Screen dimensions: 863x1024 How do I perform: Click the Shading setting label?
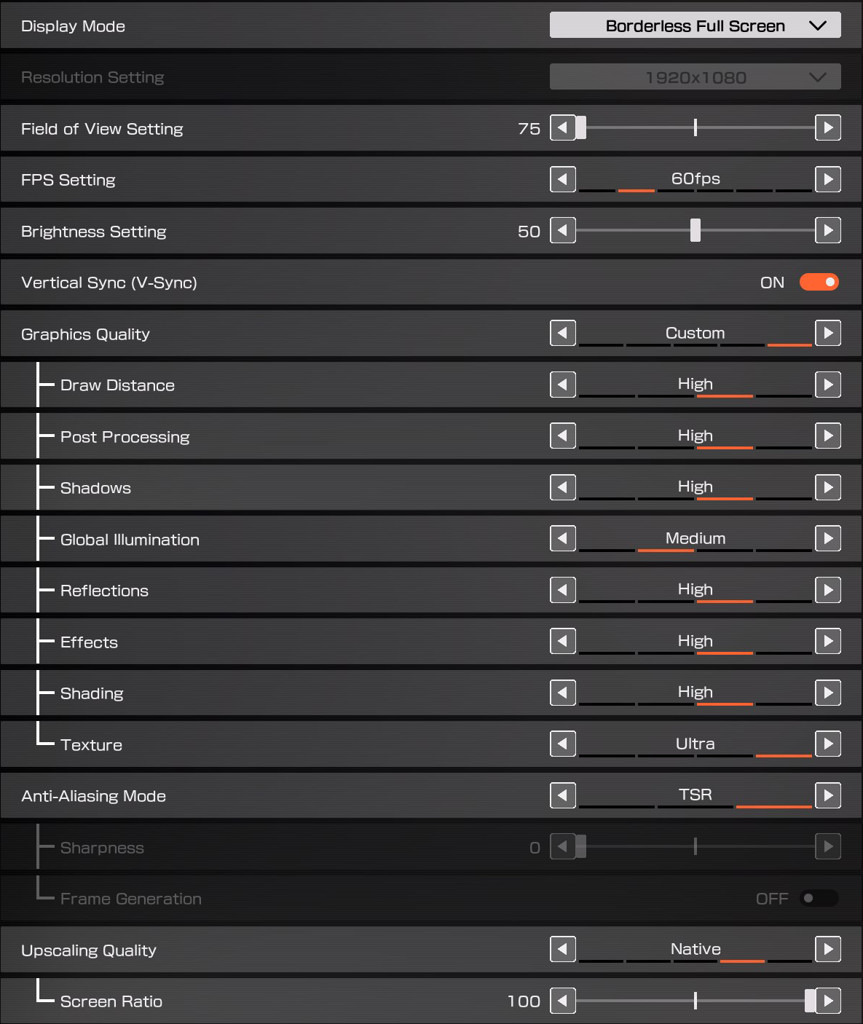click(92, 694)
